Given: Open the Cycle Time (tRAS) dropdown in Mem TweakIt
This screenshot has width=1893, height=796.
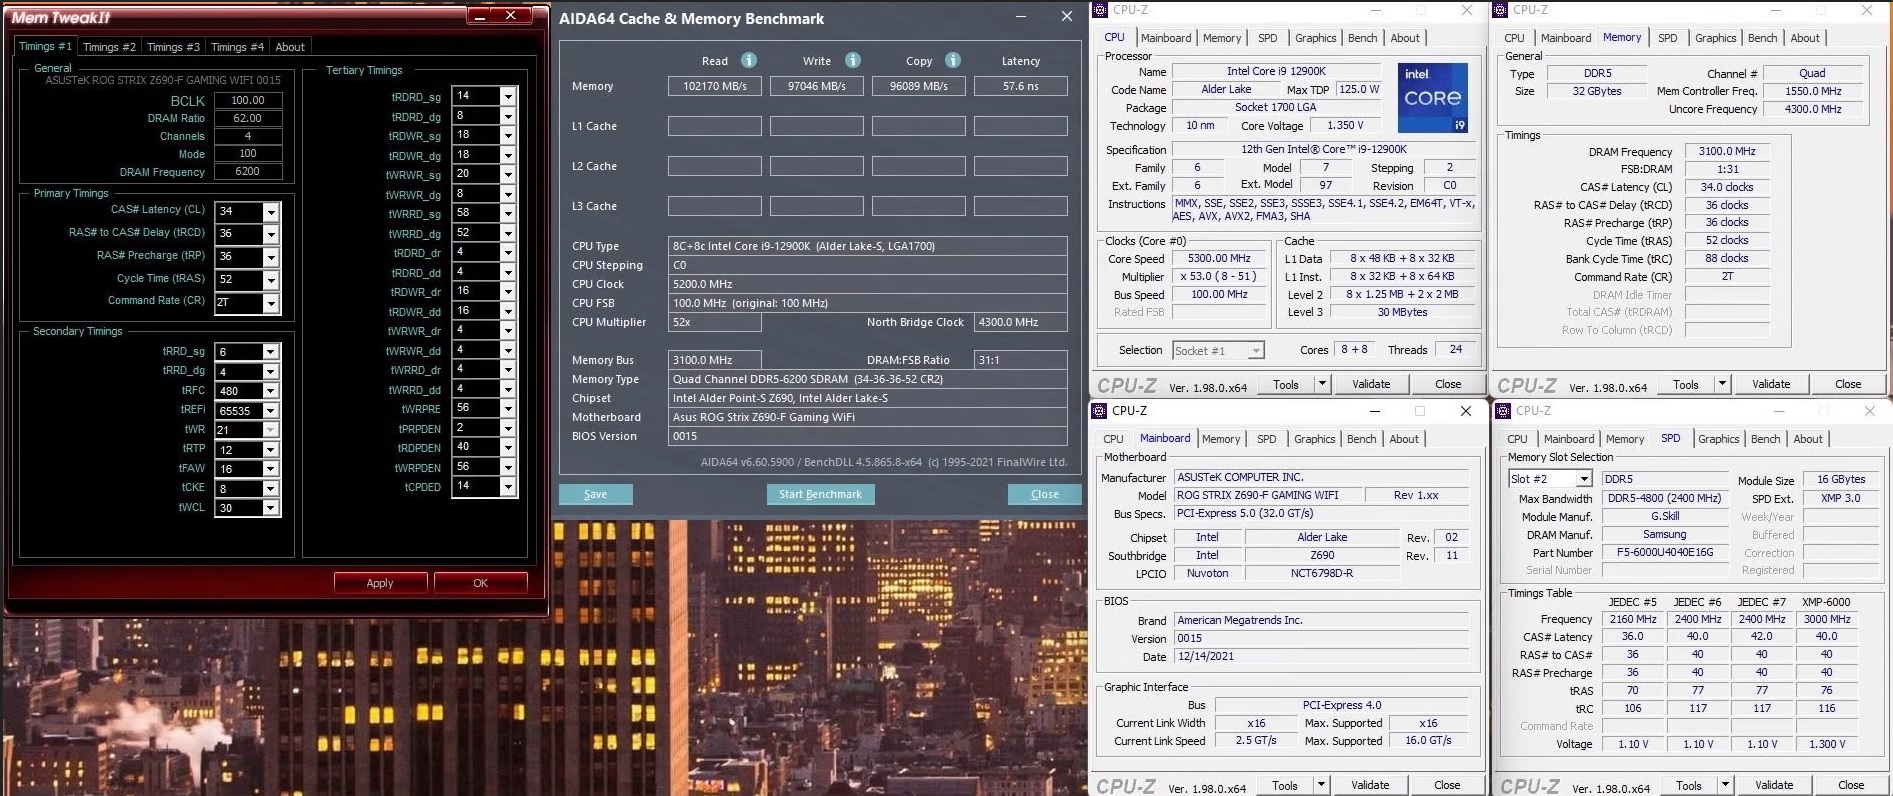Looking at the screenshot, I should [x=271, y=280].
